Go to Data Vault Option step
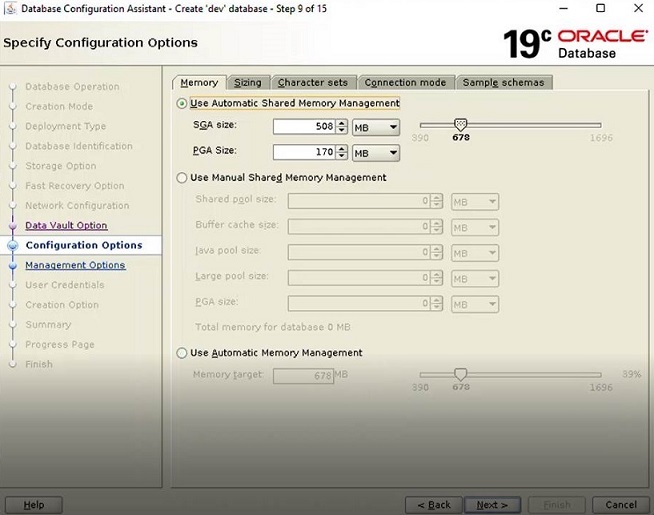The height and width of the screenshot is (515, 654). point(66,225)
